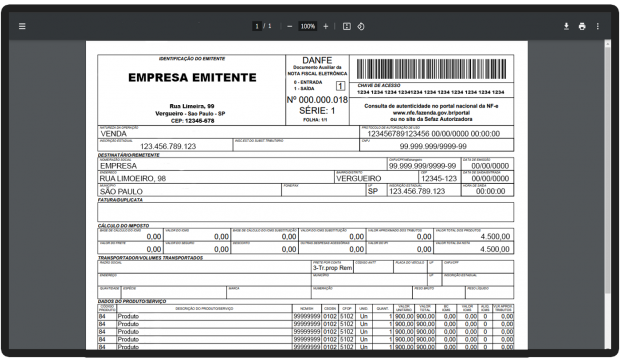Click the www.nfe.fazenda.gov.br/portal address
620x362 pixels.
pyautogui.click(x=431, y=112)
